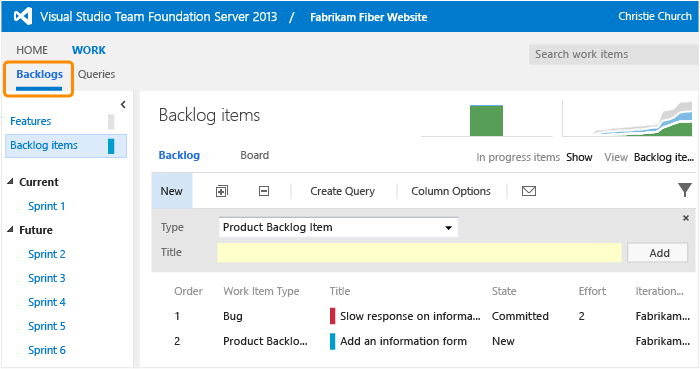Screen dimensions: 700x369
Task: Open the Fabrikam Fiber Website project link
Action: [368, 17]
